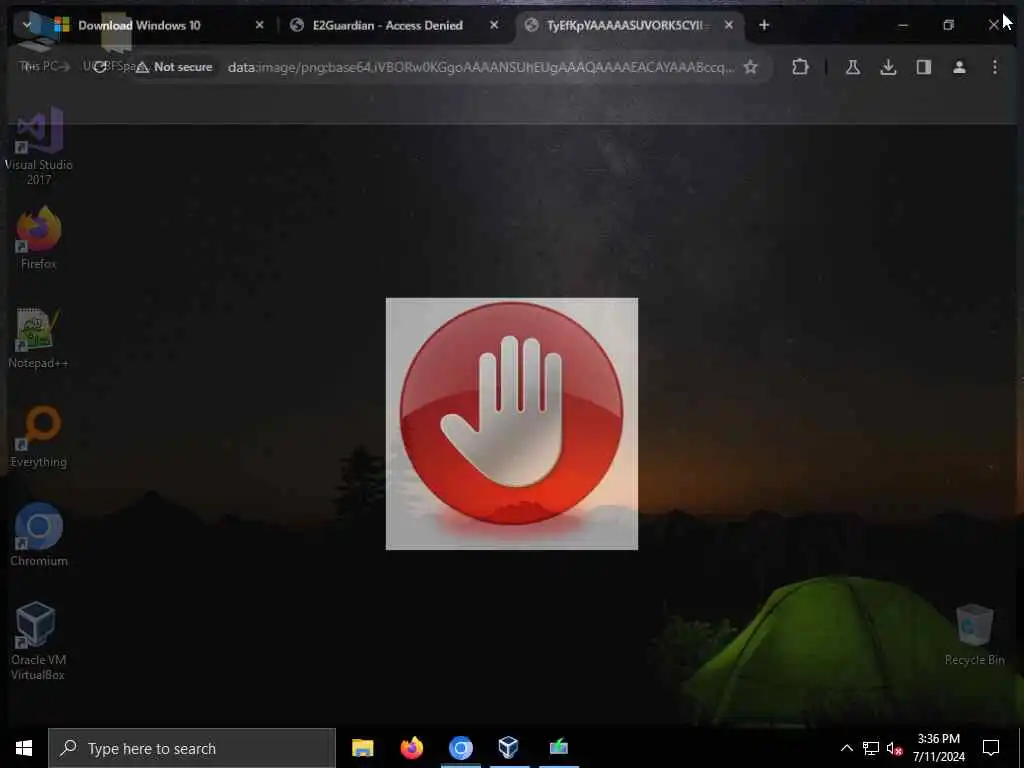Switch to Chromium on the taskbar
Viewport: 1024px width, 768px height.
(460, 748)
